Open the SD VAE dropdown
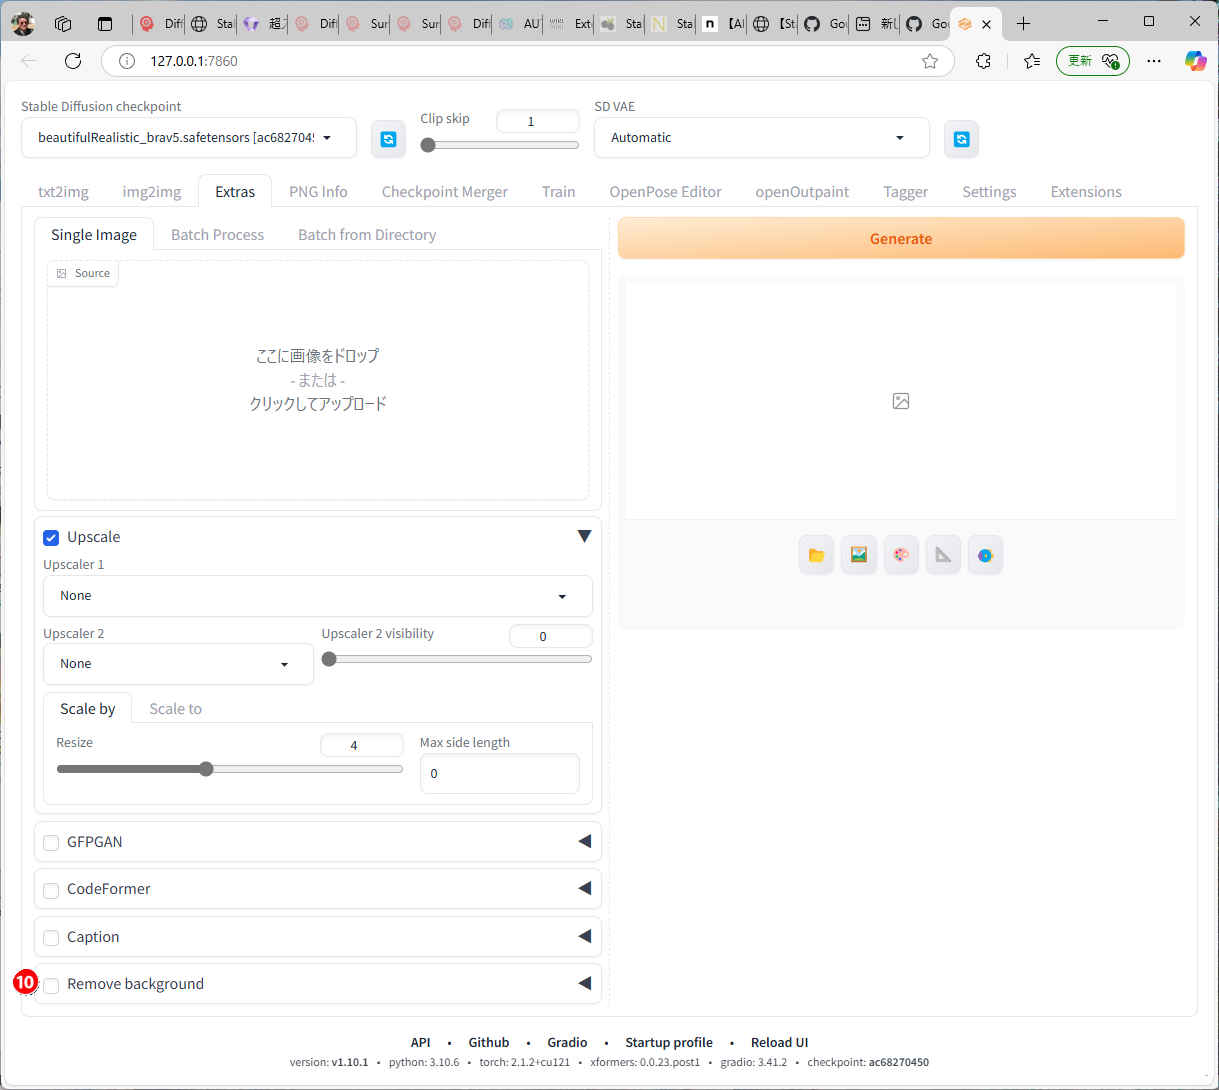1219x1090 pixels. click(x=761, y=138)
